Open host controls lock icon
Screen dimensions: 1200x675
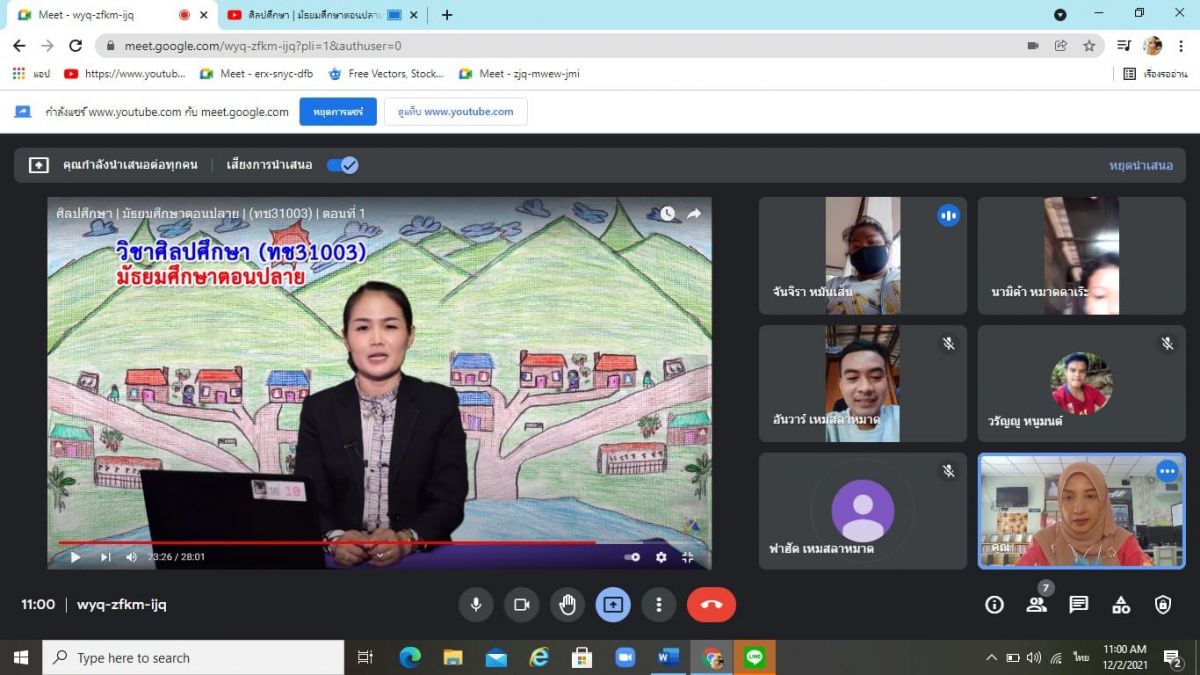(x=1162, y=604)
